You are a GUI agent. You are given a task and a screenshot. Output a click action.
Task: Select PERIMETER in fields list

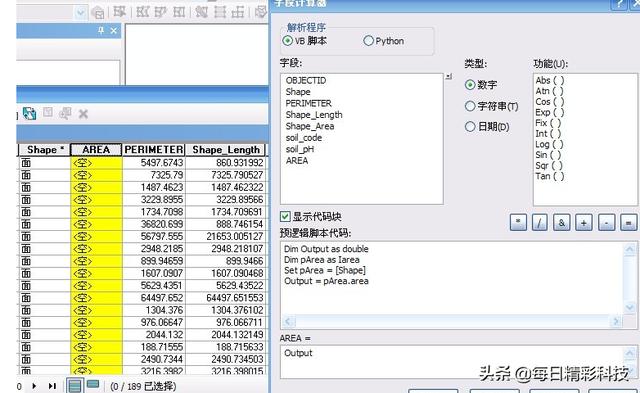(309, 103)
